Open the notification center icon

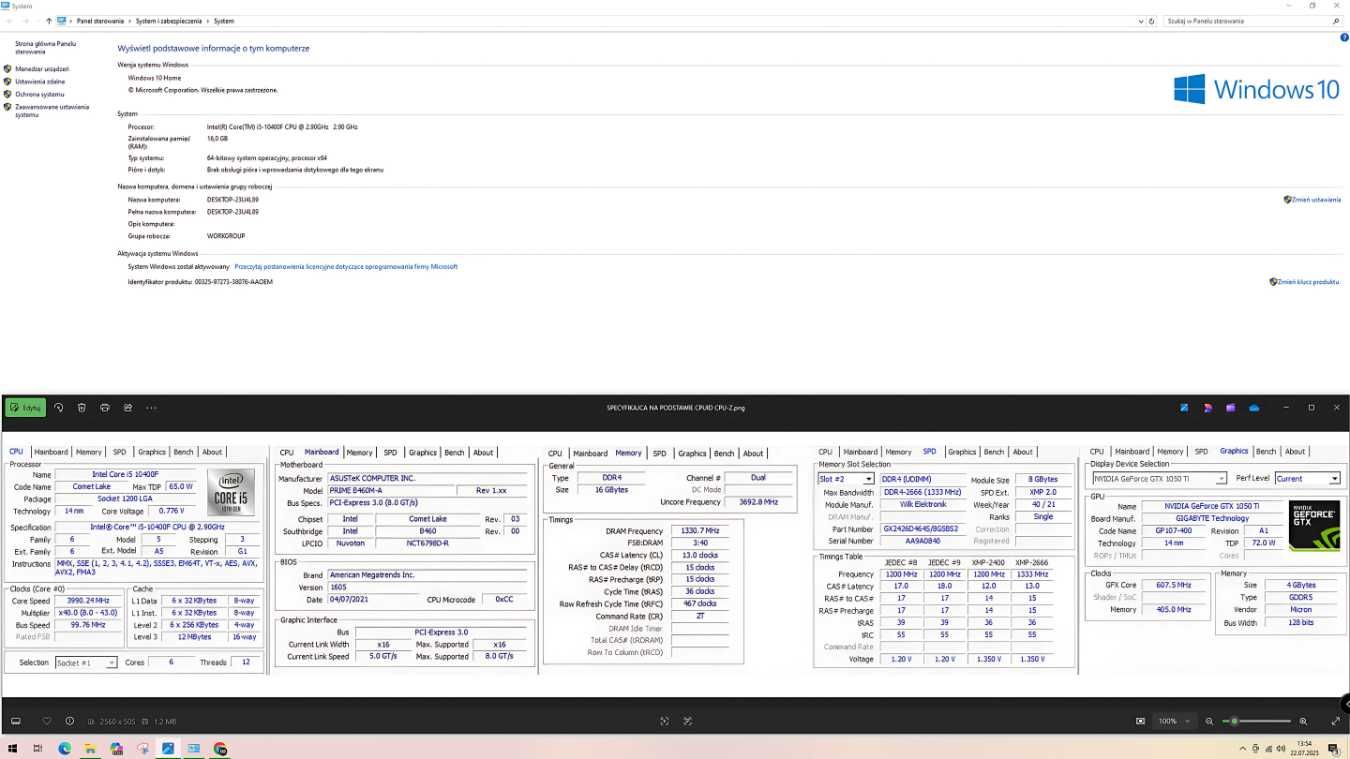click(x=1334, y=748)
